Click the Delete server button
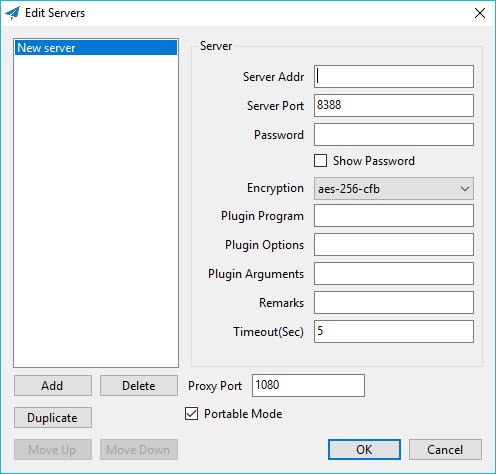 pyautogui.click(x=139, y=386)
